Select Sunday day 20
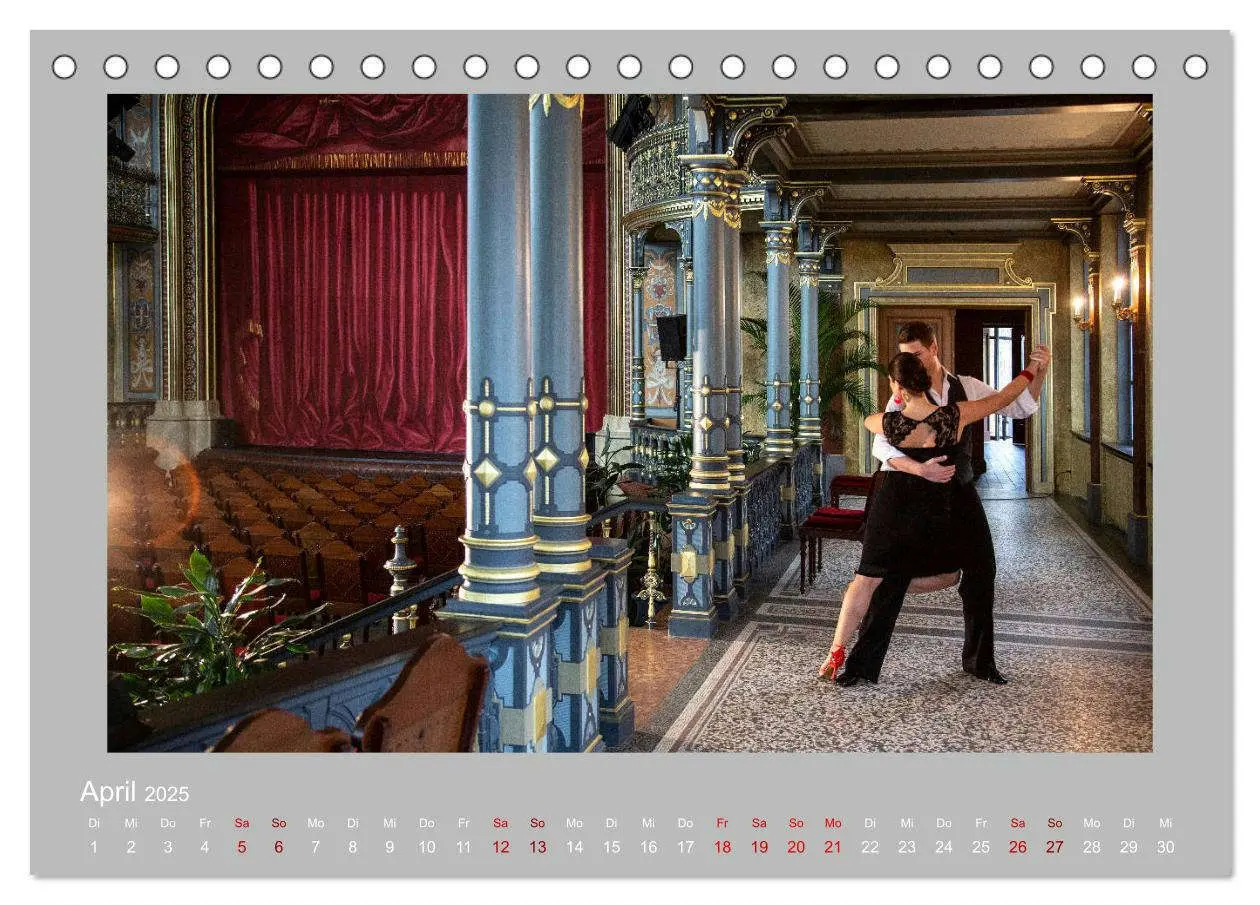Viewport: 1260px width, 905px height. click(796, 847)
